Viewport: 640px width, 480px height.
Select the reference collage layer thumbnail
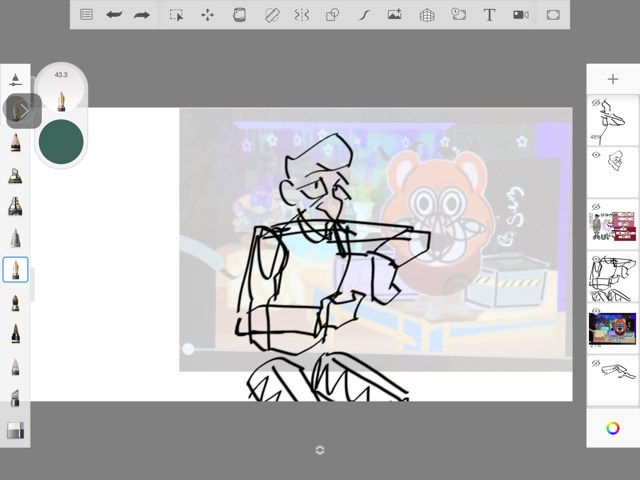(613, 224)
